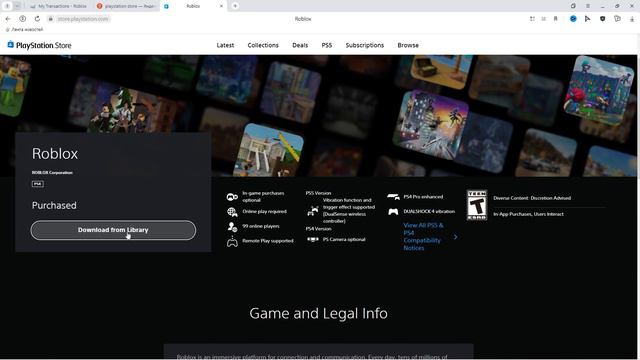This screenshot has width=640, height=360.
Task: Click the paper-plane send extension icon
Action: 587,19
